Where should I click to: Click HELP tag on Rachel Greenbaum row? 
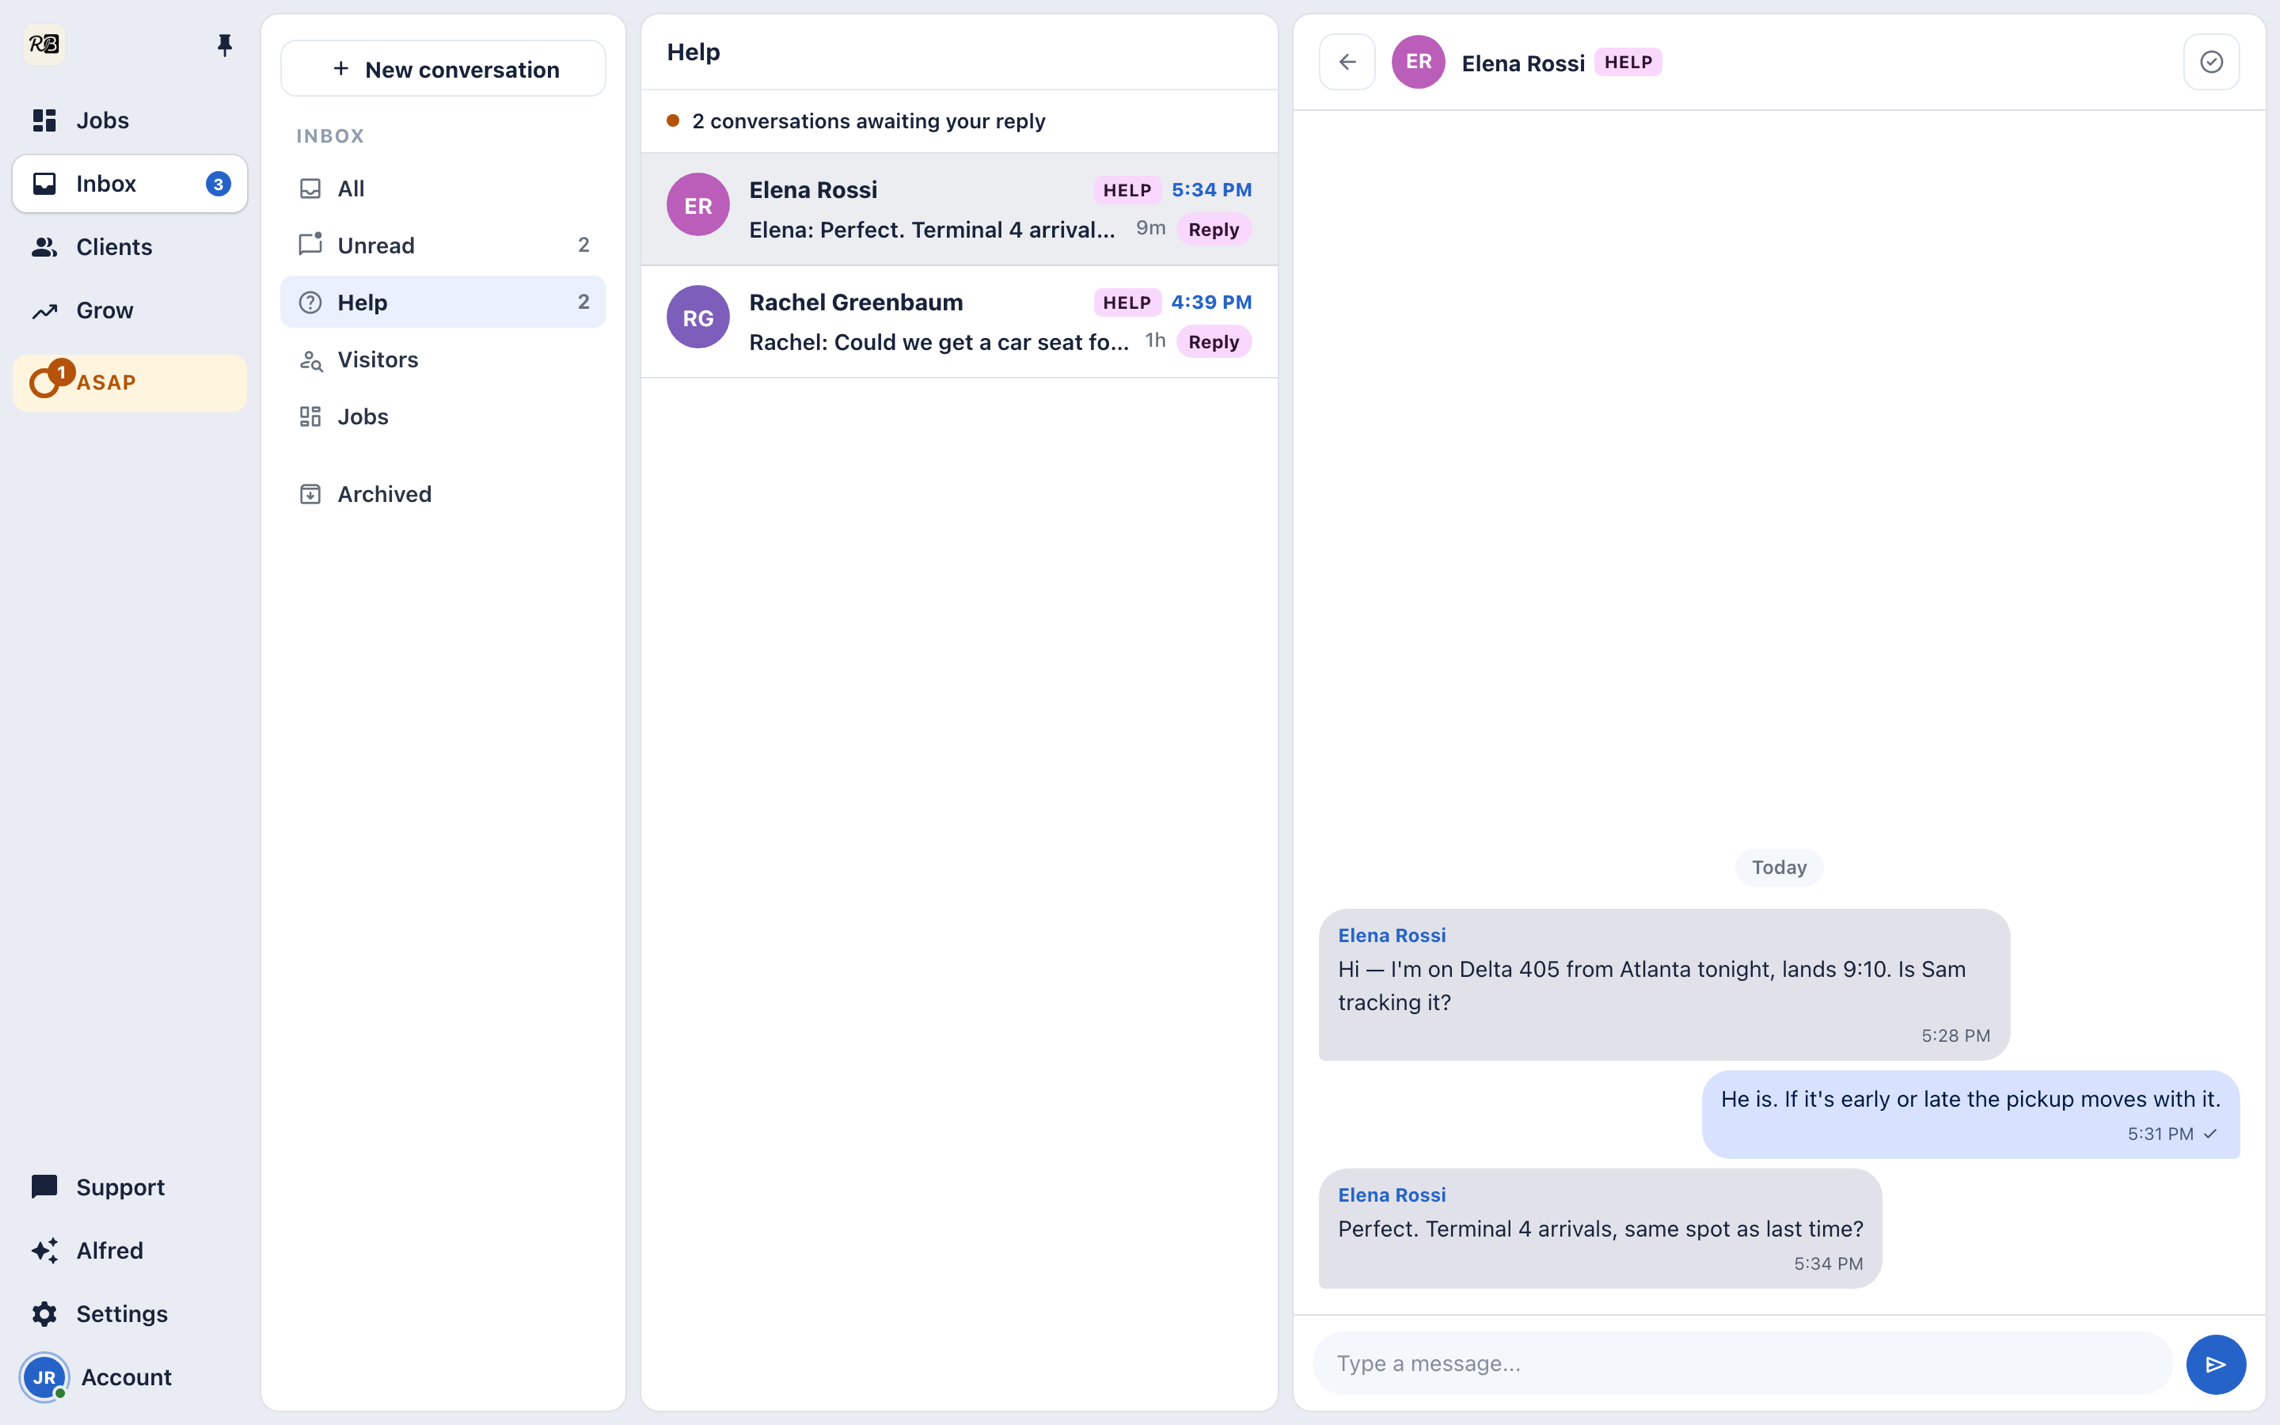[x=1126, y=302]
